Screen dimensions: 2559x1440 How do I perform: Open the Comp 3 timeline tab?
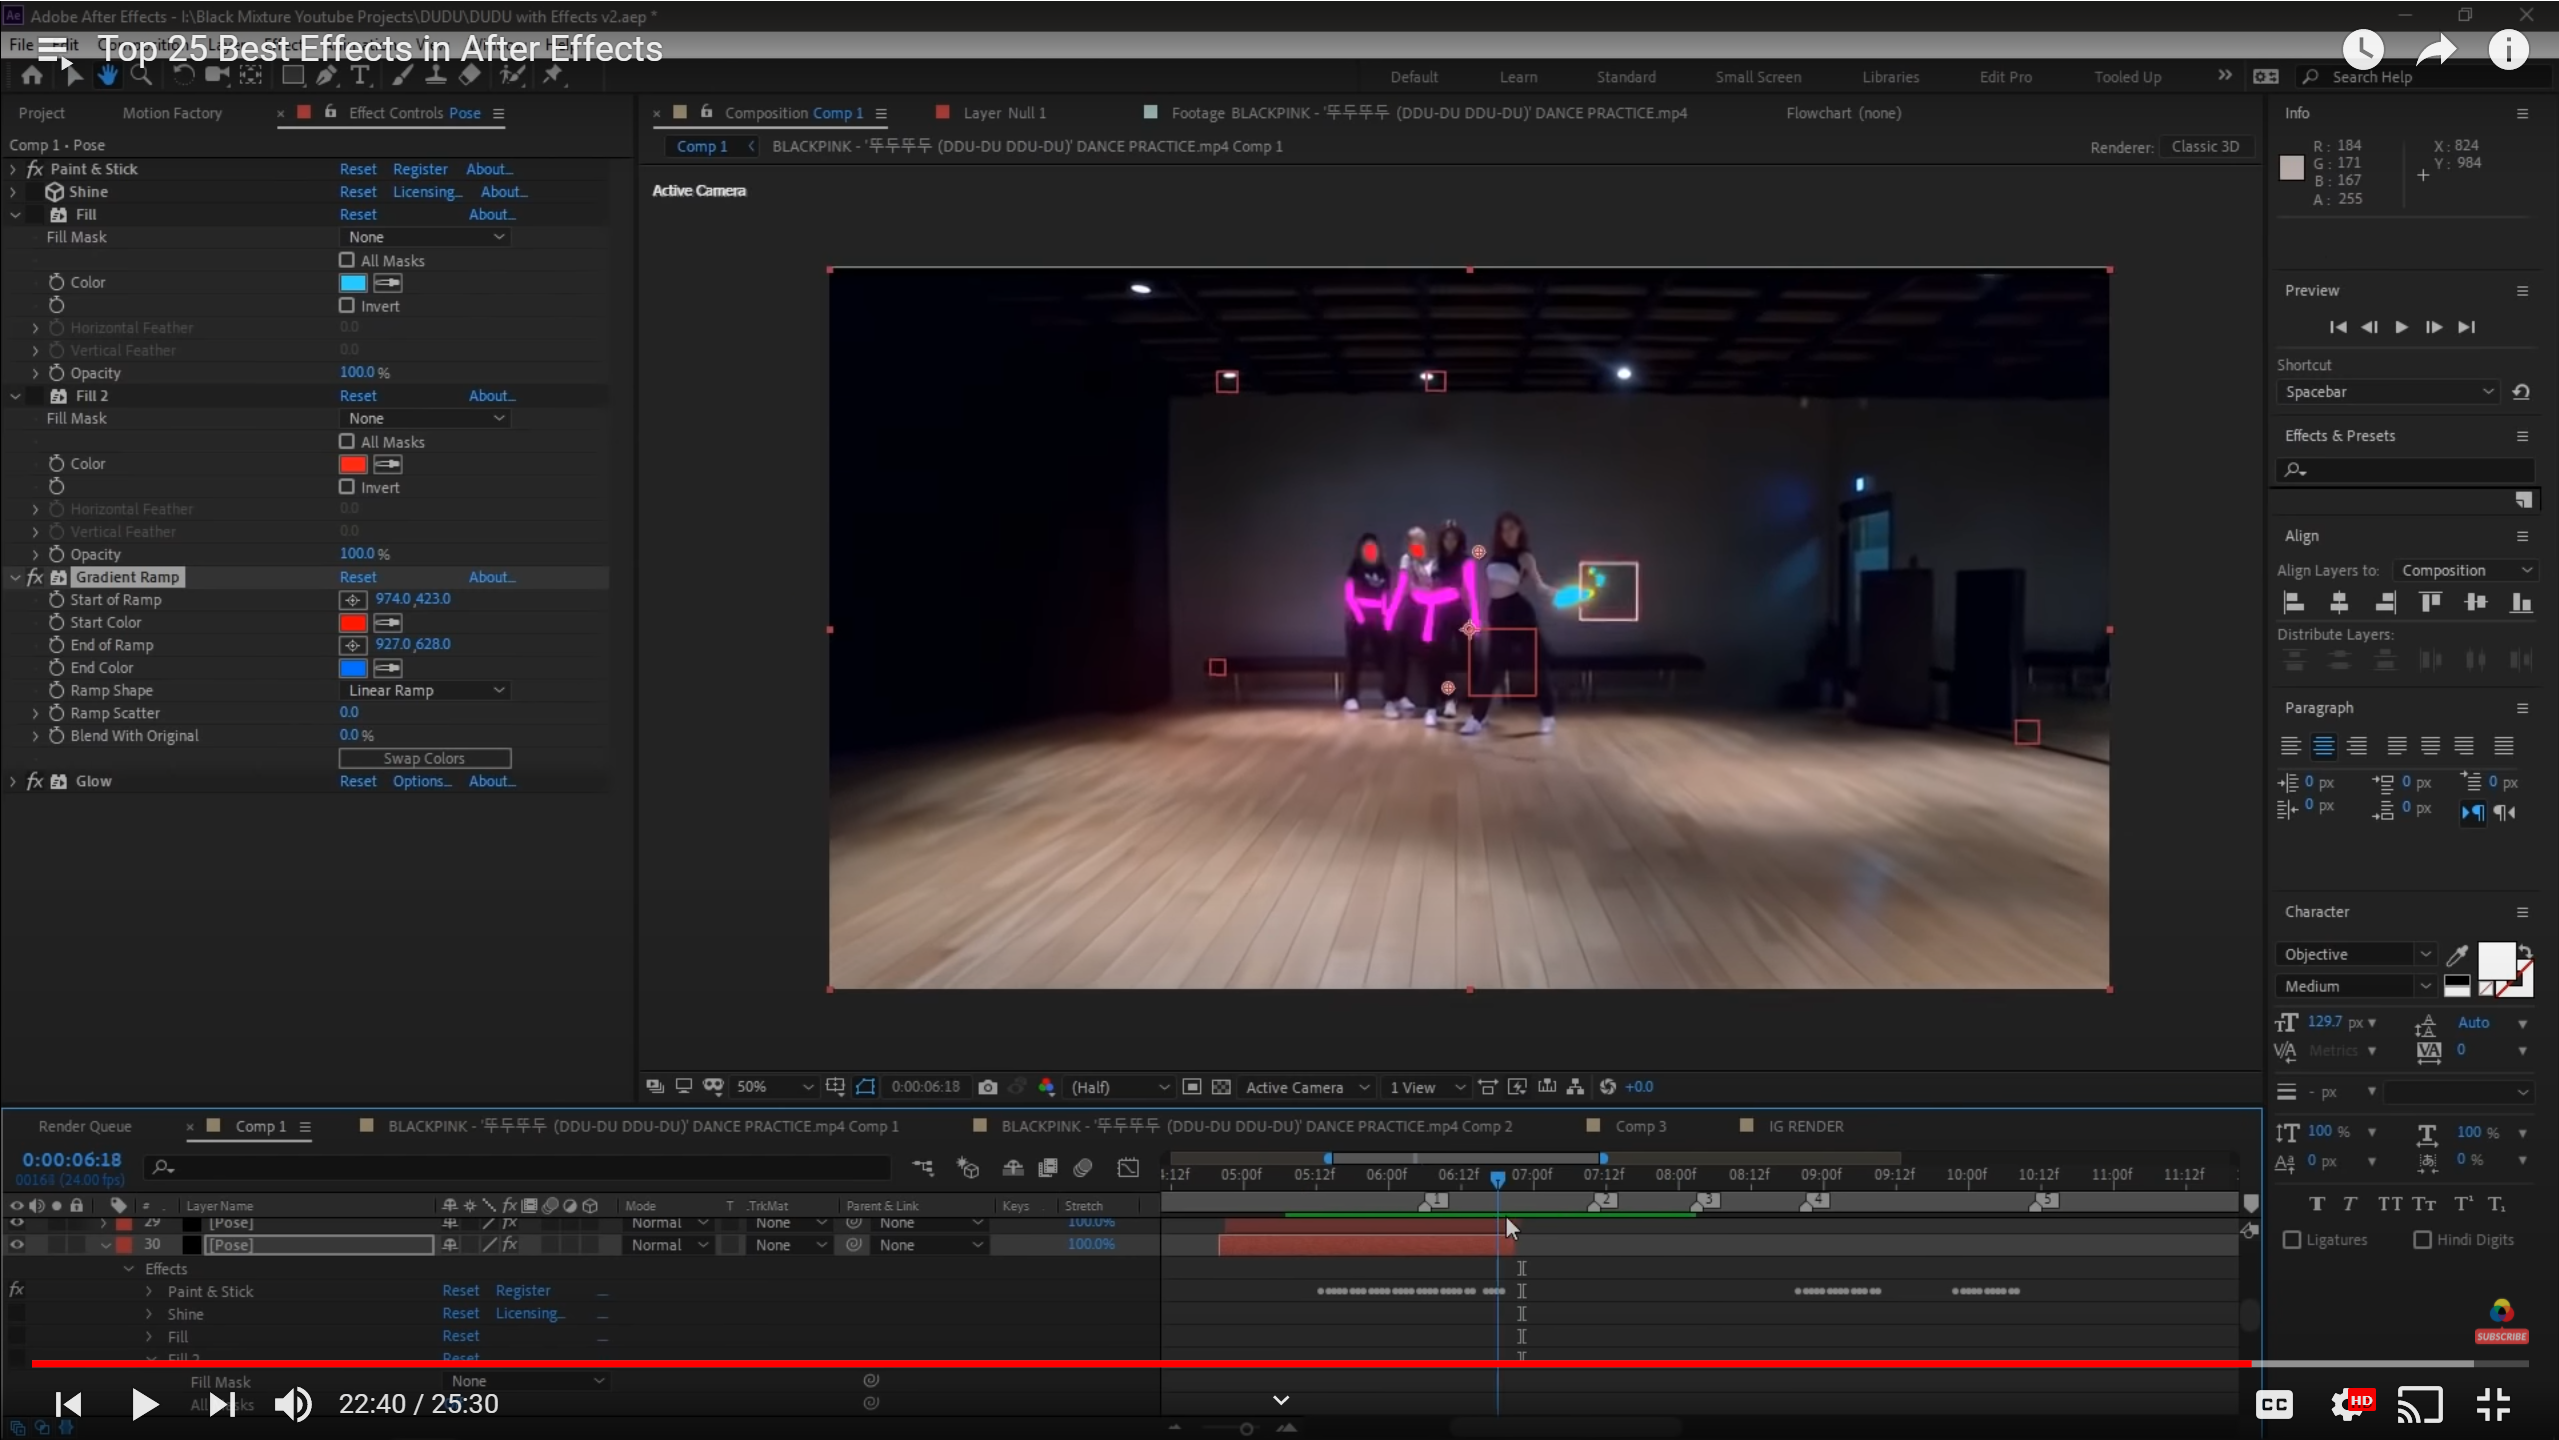[1640, 1126]
